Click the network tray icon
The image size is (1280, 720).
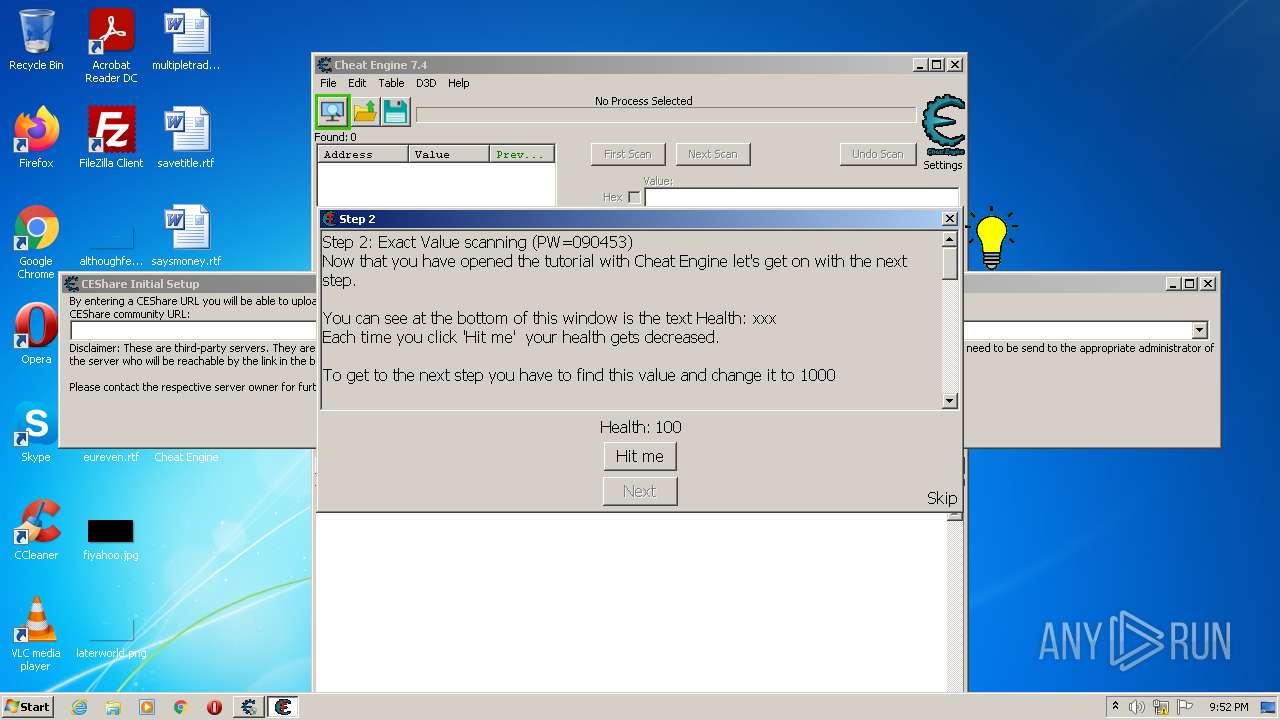point(1161,707)
